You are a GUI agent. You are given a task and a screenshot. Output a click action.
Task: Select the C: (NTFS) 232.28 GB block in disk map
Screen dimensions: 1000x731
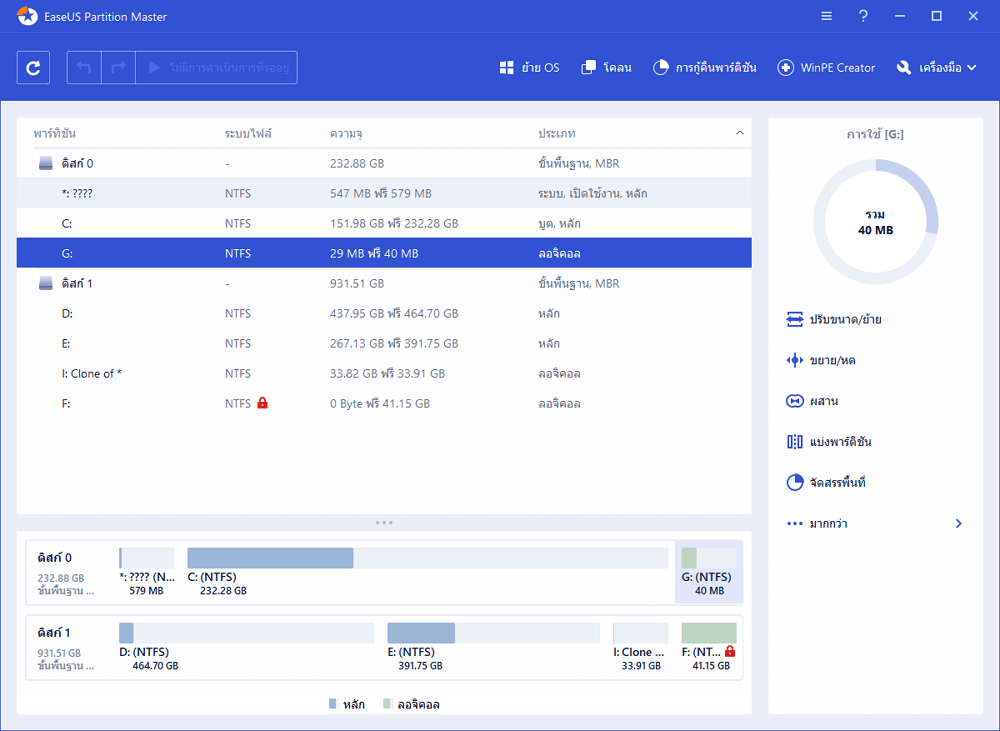pyautogui.click(x=427, y=572)
